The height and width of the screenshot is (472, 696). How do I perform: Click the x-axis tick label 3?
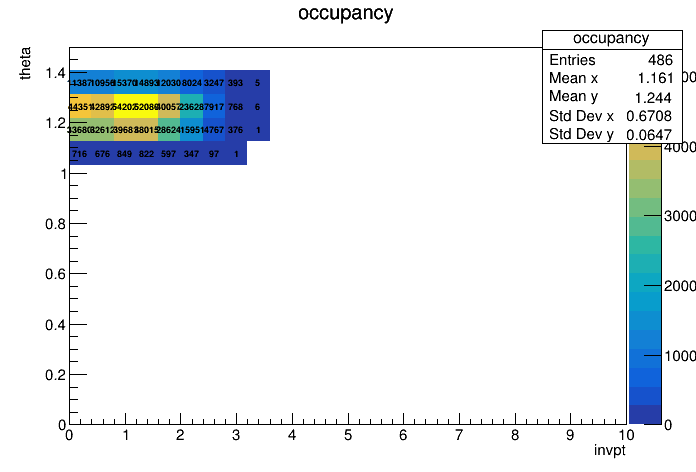tap(236, 435)
